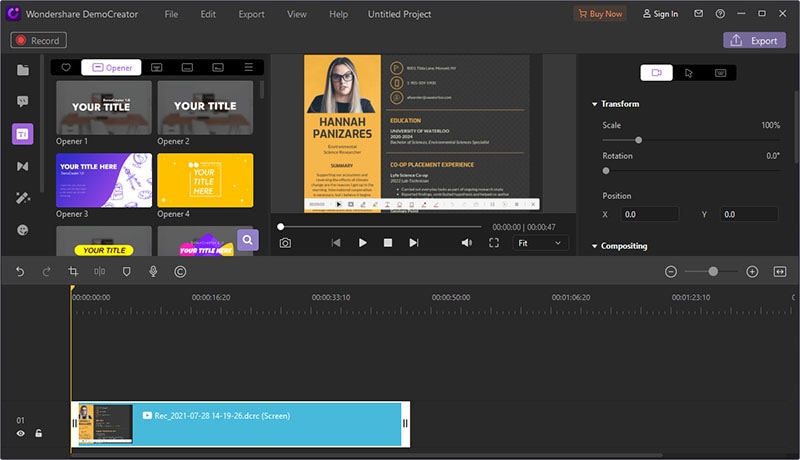Select the Opener 2 template thumbnail
Image resolution: width=800 pixels, height=460 pixels.
[205, 108]
